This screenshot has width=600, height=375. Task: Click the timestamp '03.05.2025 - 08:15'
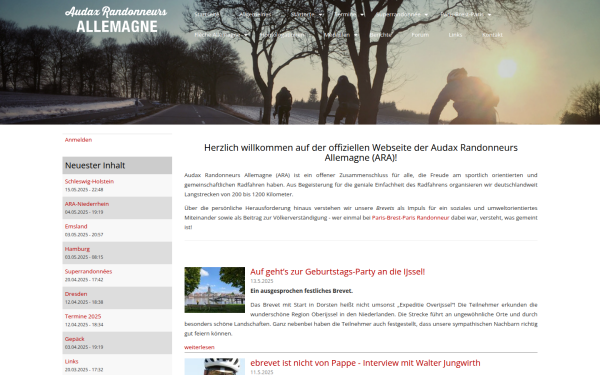click(84, 257)
